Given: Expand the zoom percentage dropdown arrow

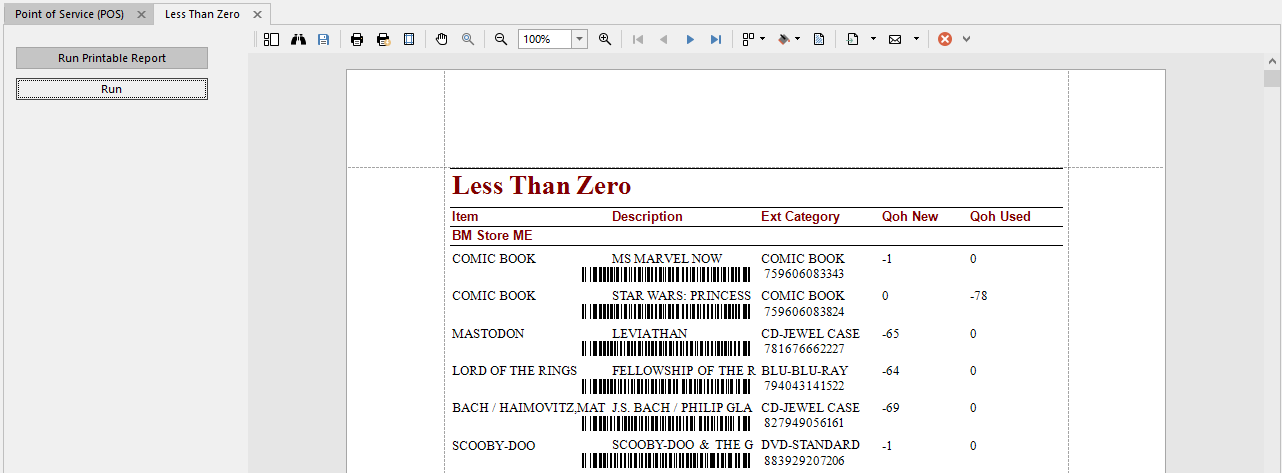Looking at the screenshot, I should click(x=580, y=39).
